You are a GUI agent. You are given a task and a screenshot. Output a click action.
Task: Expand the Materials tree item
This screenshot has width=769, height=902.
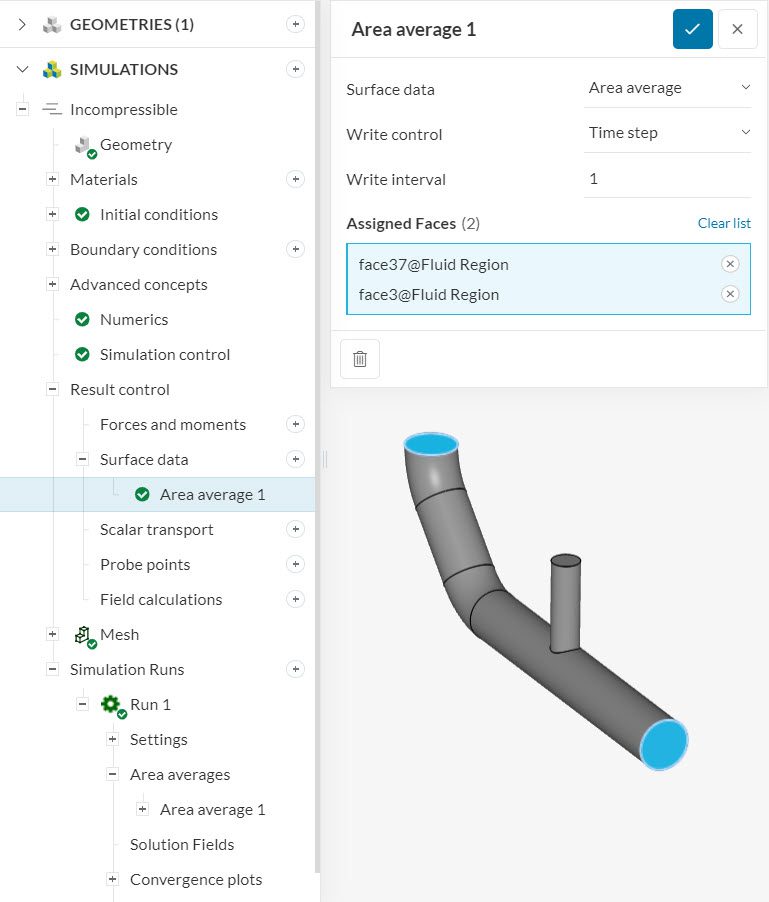[x=51, y=179]
